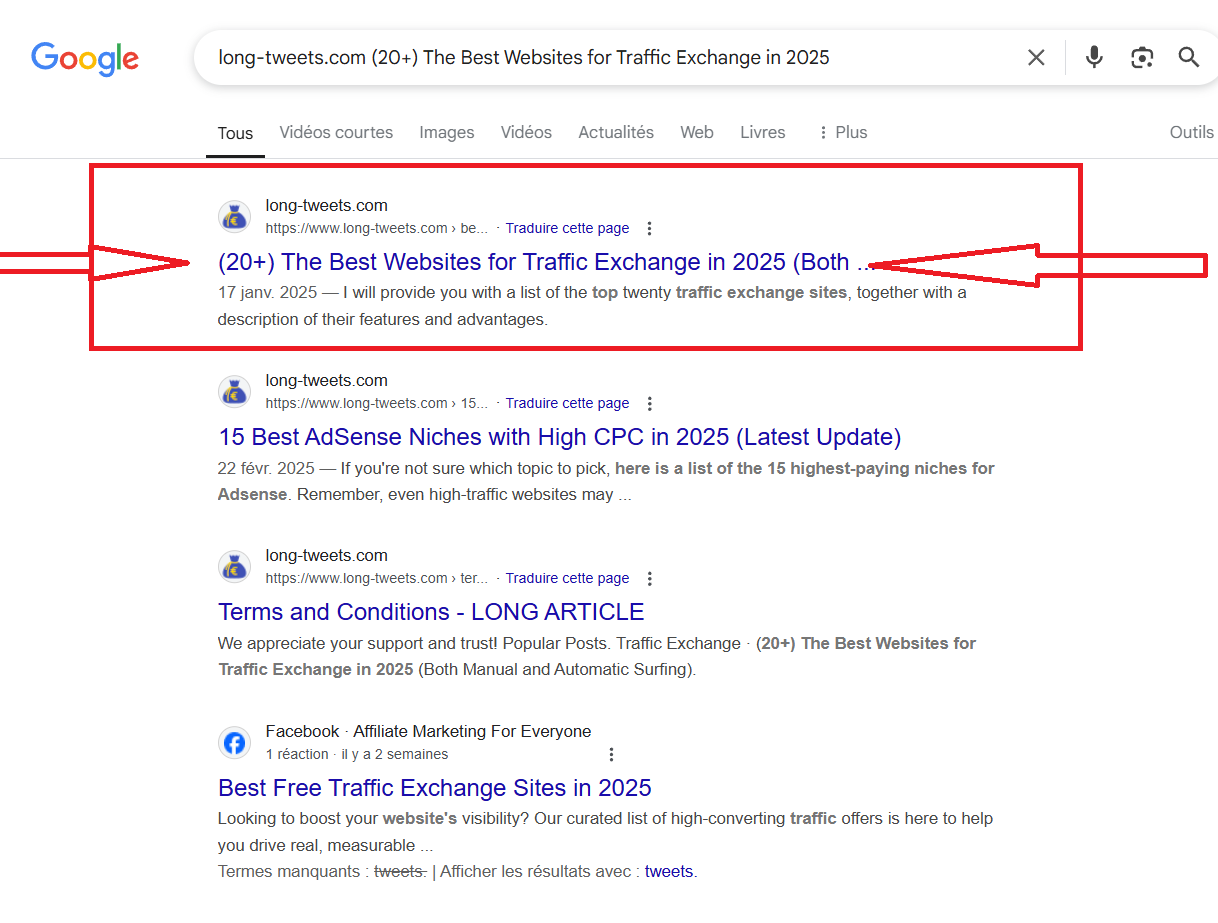Viewport: 1218px width, 923px height.
Task: Click the URL breadcrumb ending in '15...'
Action: tap(377, 403)
